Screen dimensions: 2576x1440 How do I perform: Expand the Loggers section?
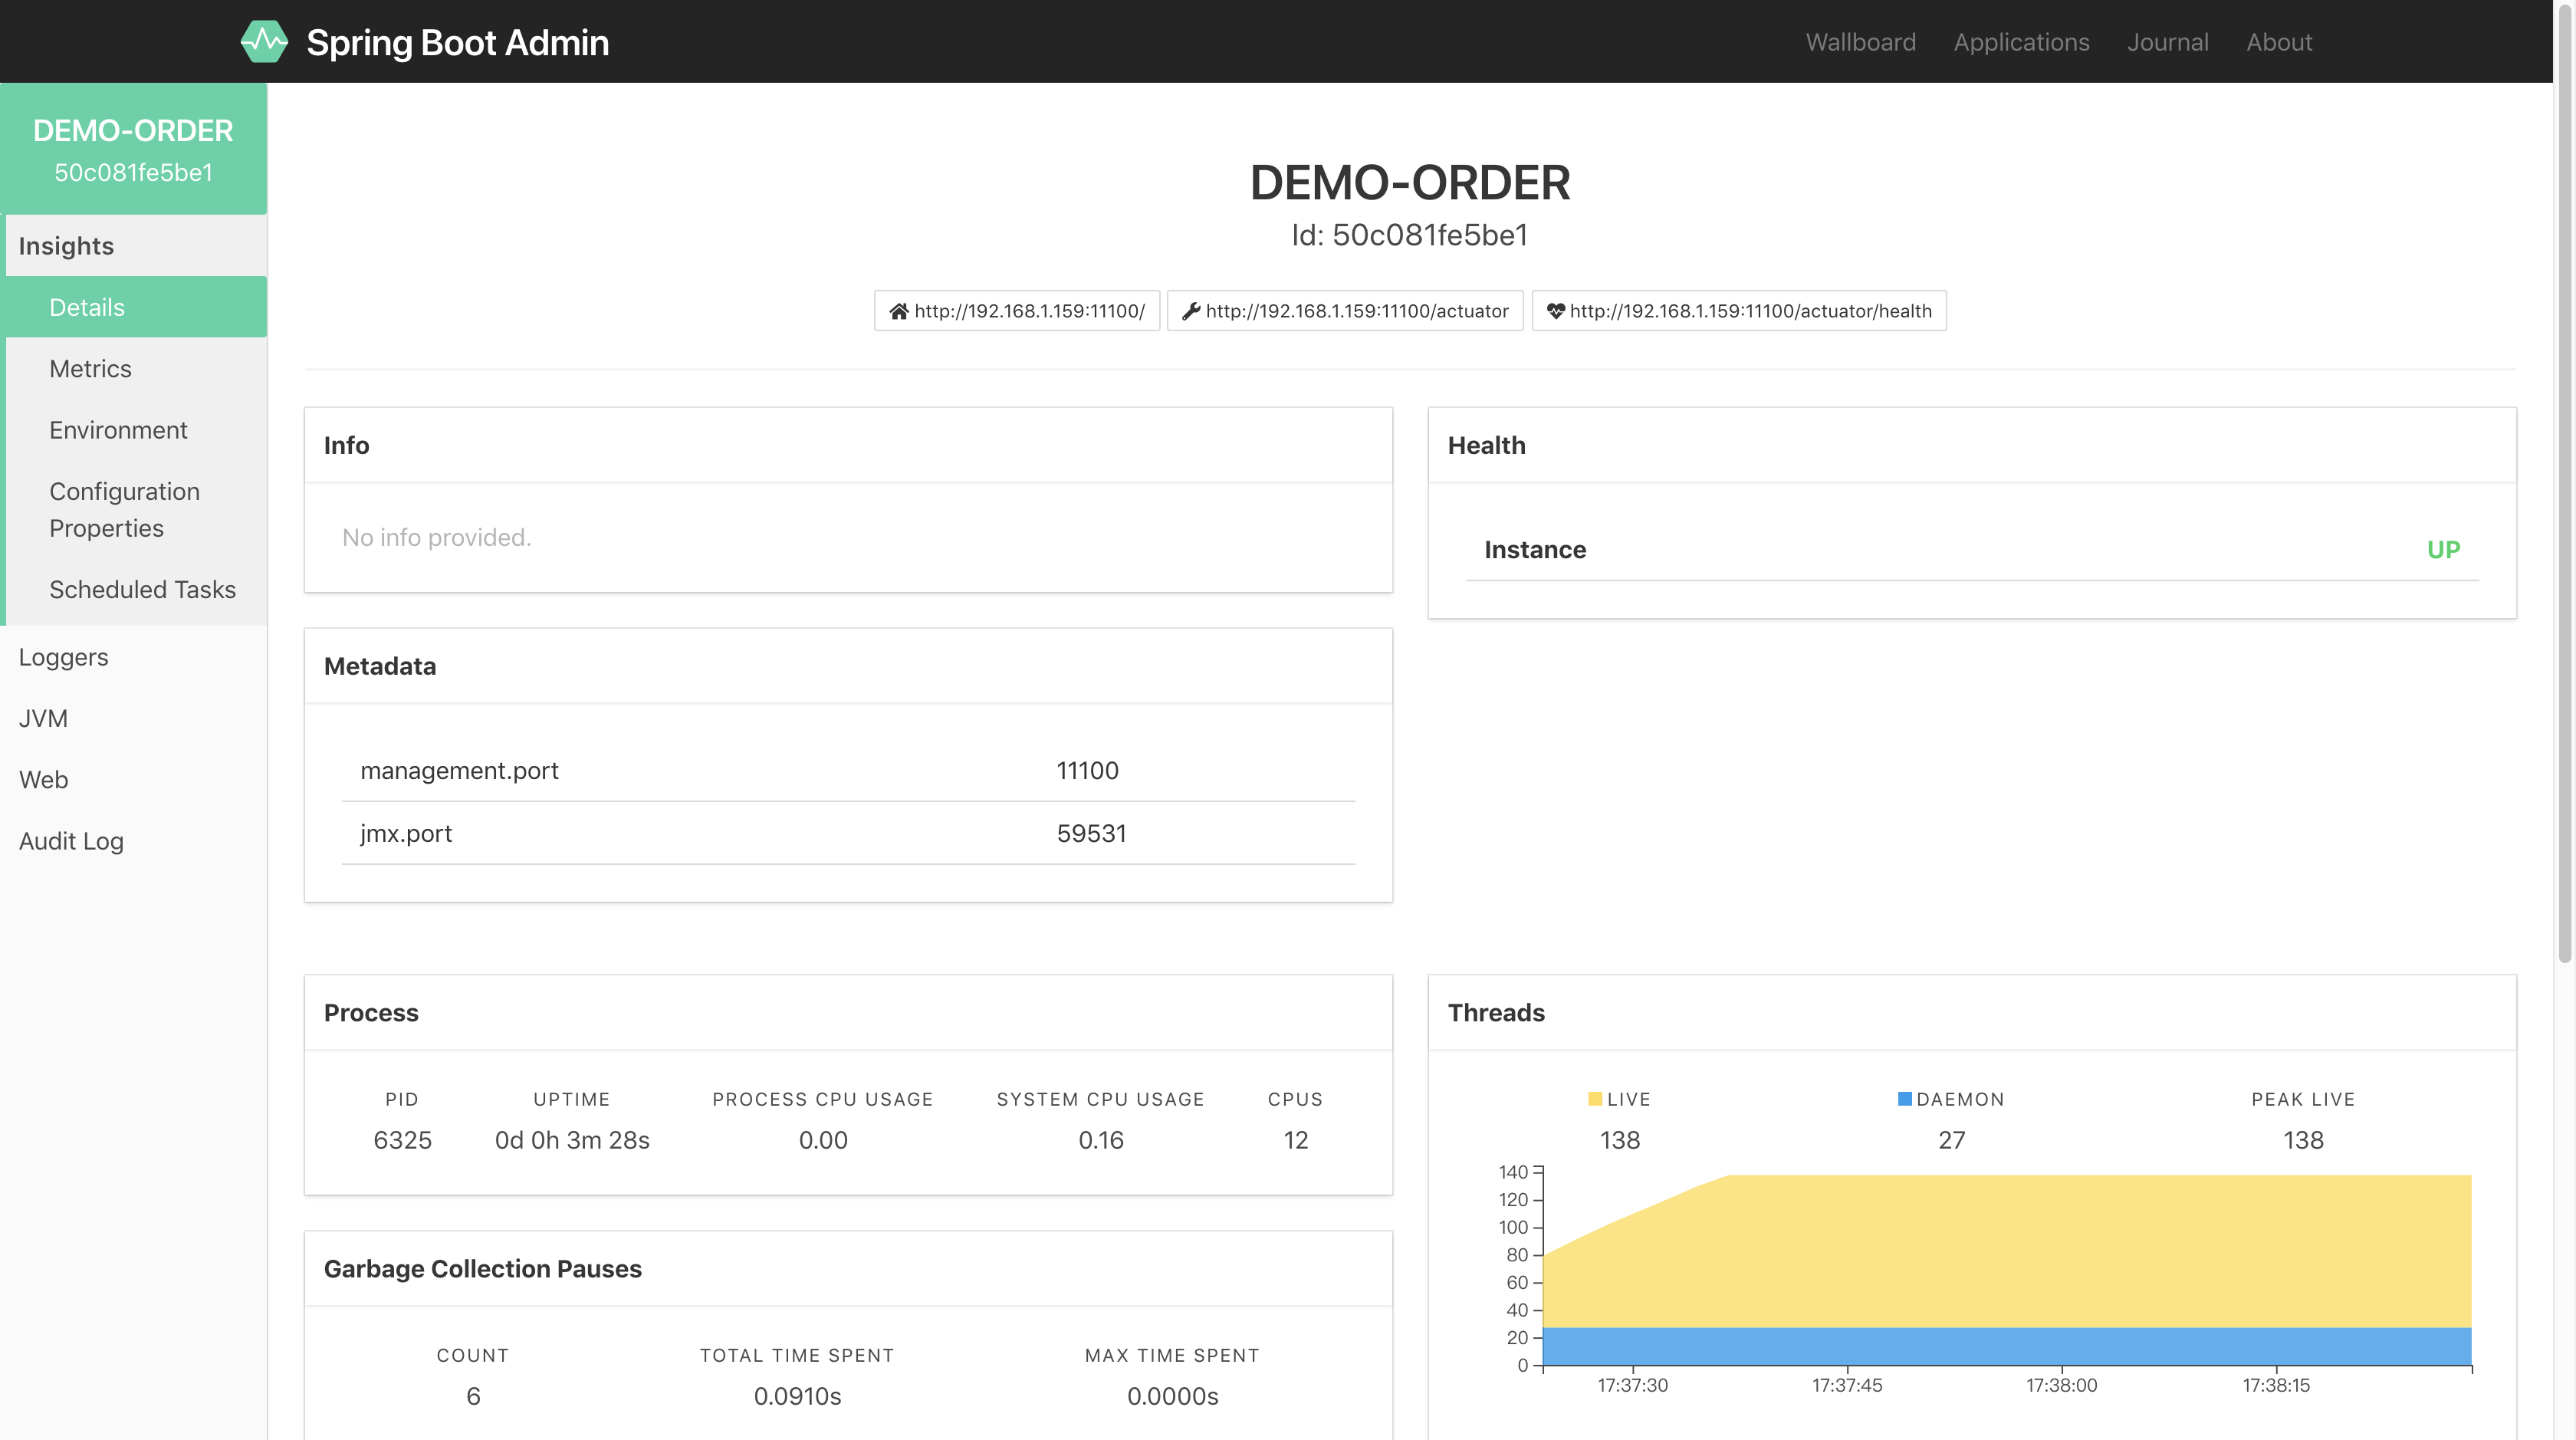point(63,657)
